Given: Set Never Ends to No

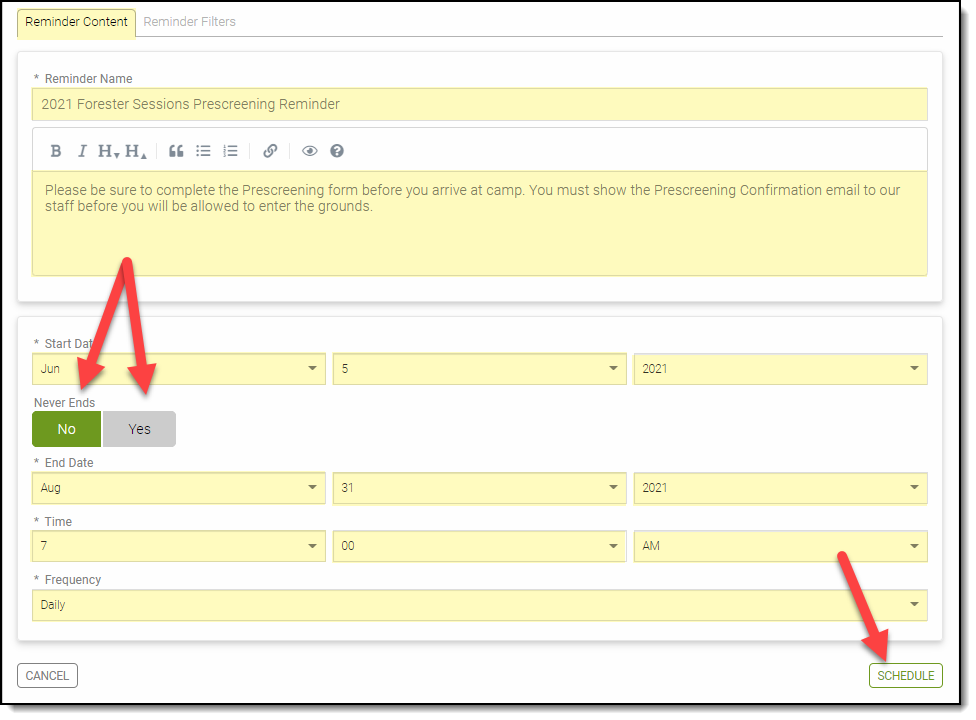Looking at the screenshot, I should (x=67, y=429).
